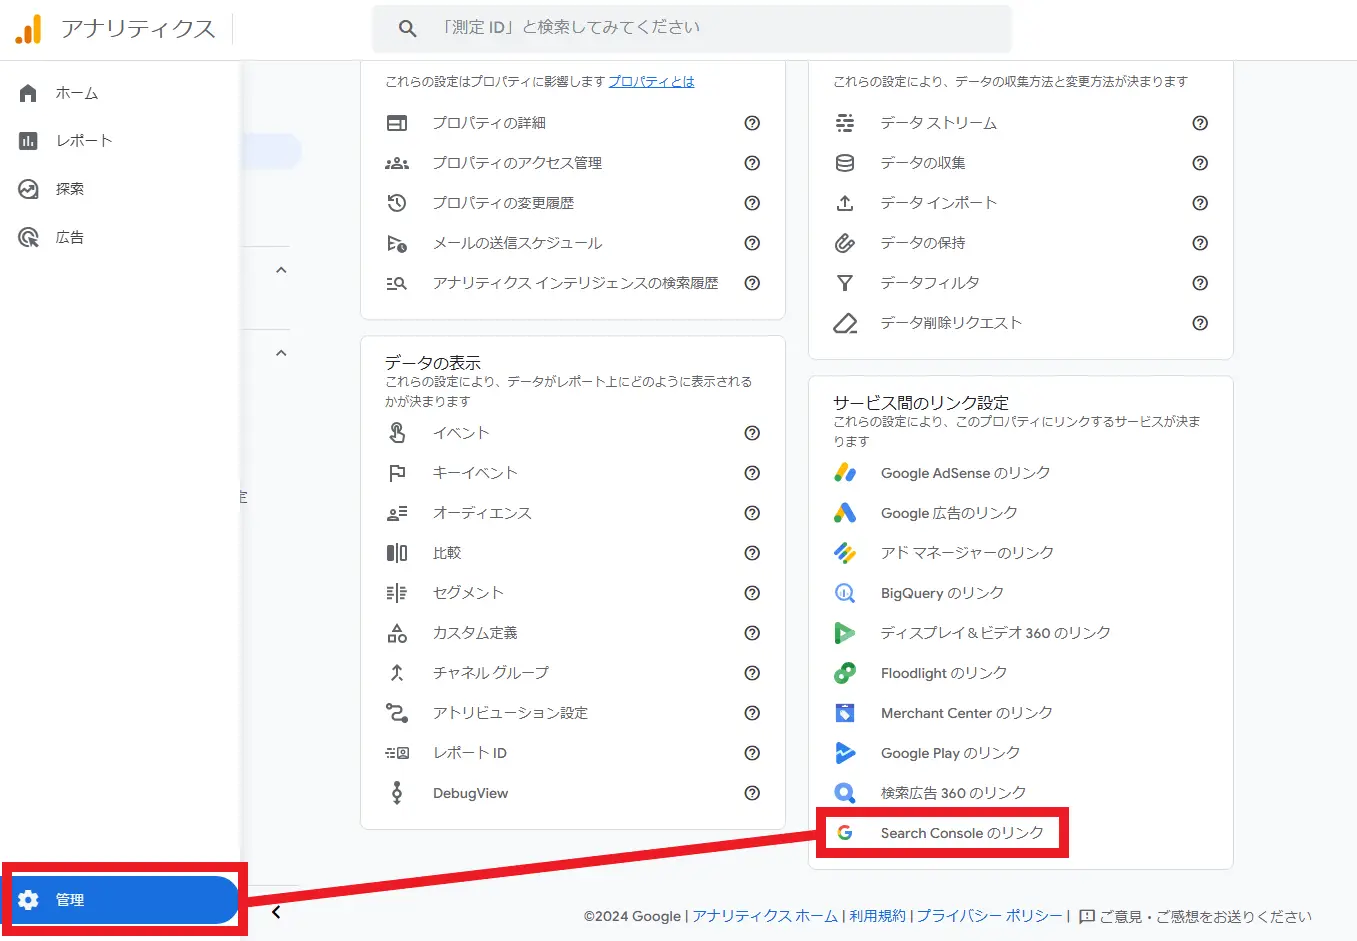Show help for データ ストリーム

point(1200,123)
